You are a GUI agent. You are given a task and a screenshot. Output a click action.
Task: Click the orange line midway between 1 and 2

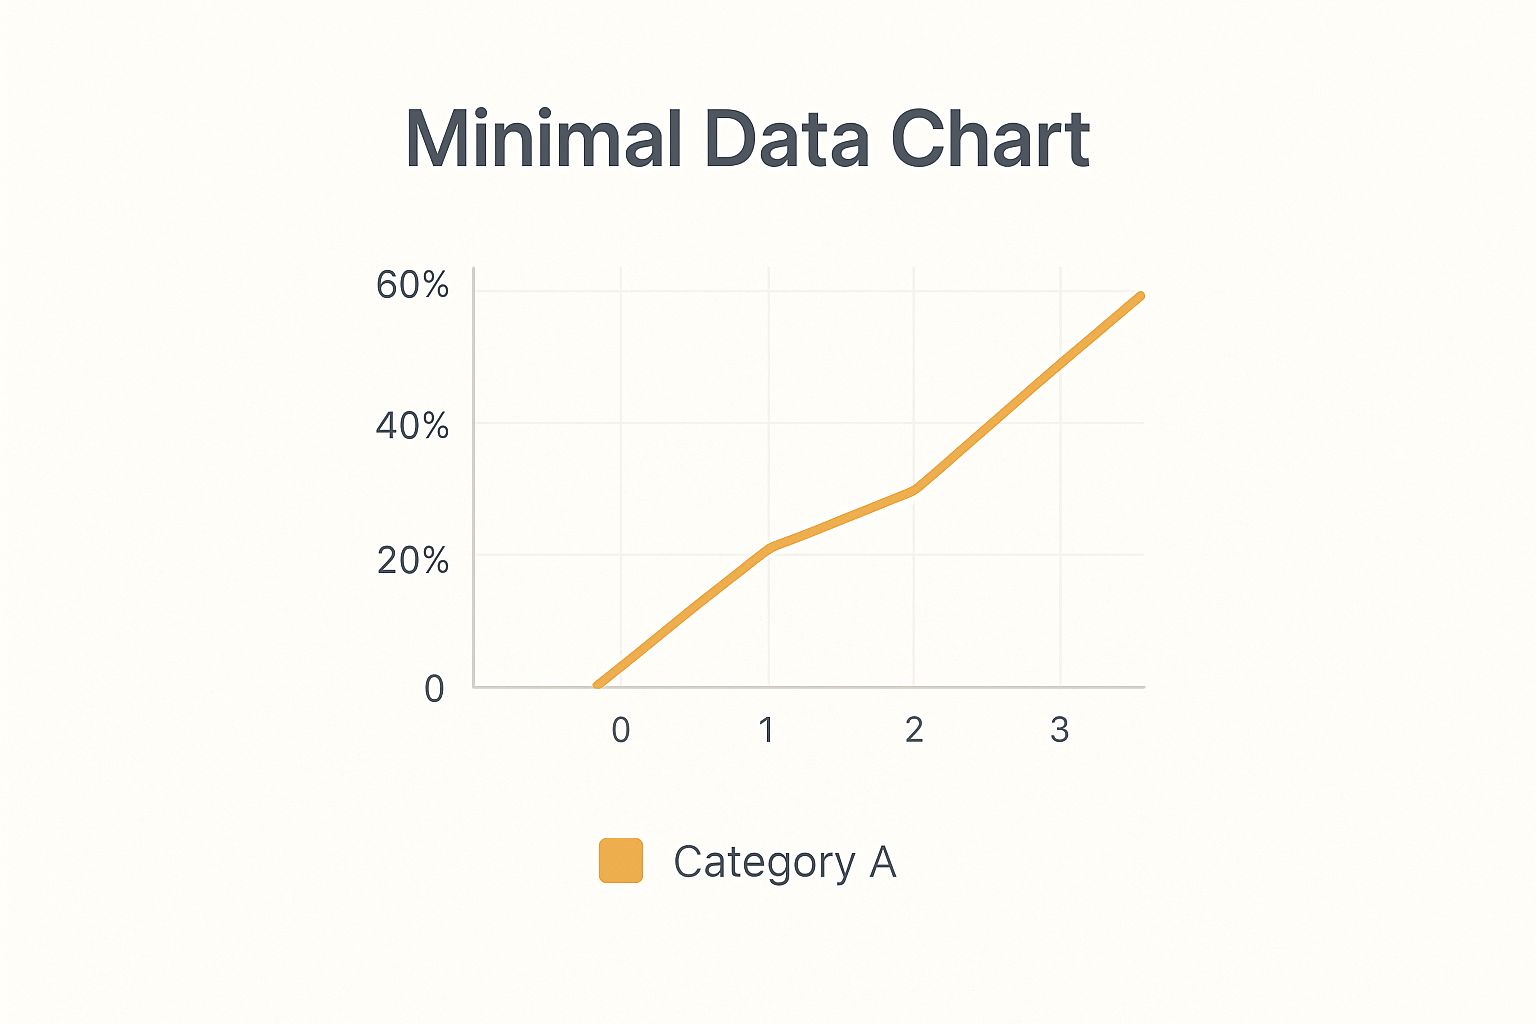click(841, 518)
